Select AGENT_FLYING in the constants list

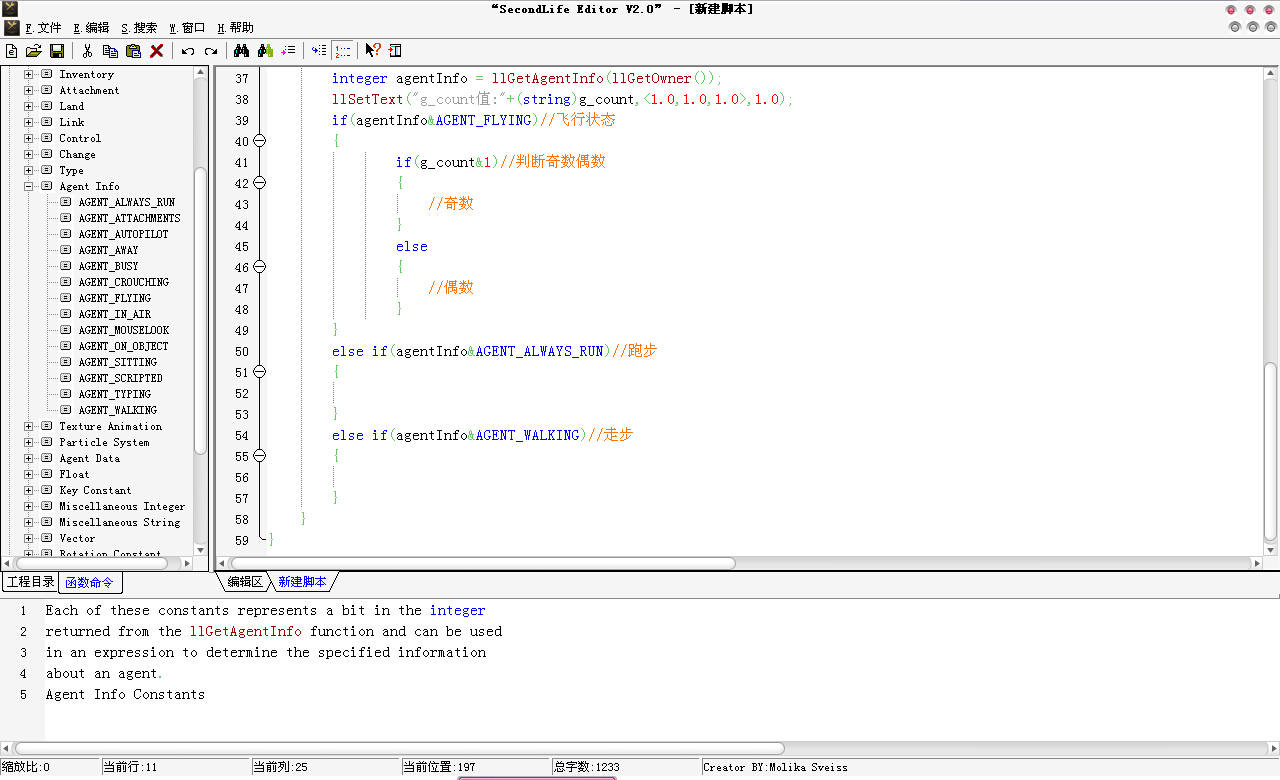click(x=114, y=298)
